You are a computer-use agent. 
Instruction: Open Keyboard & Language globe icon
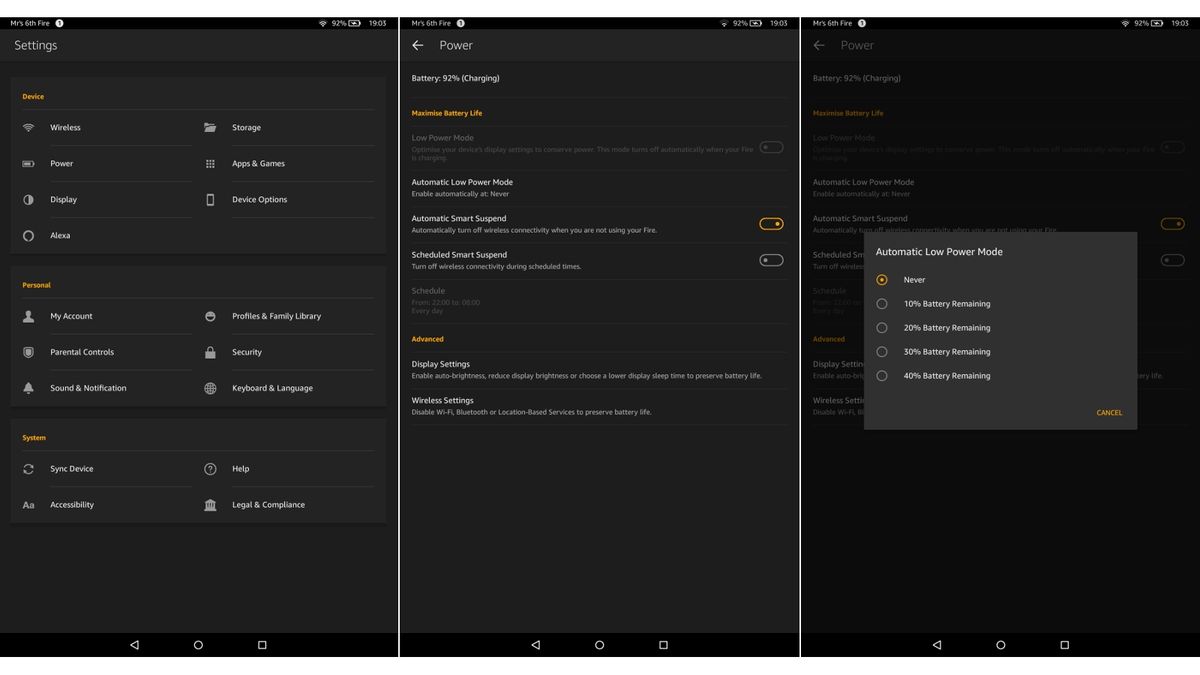point(210,388)
